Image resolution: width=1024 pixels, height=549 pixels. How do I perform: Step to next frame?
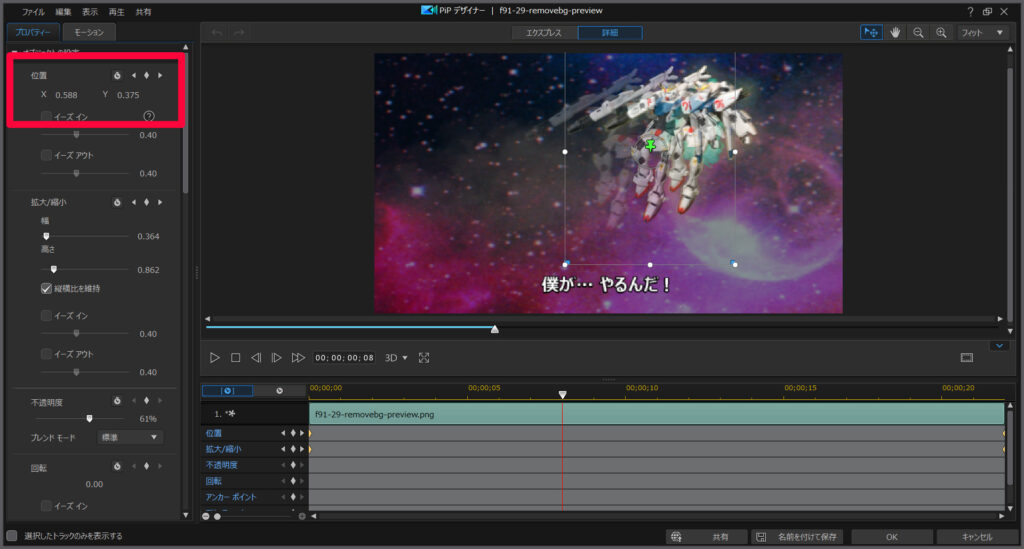coord(276,358)
